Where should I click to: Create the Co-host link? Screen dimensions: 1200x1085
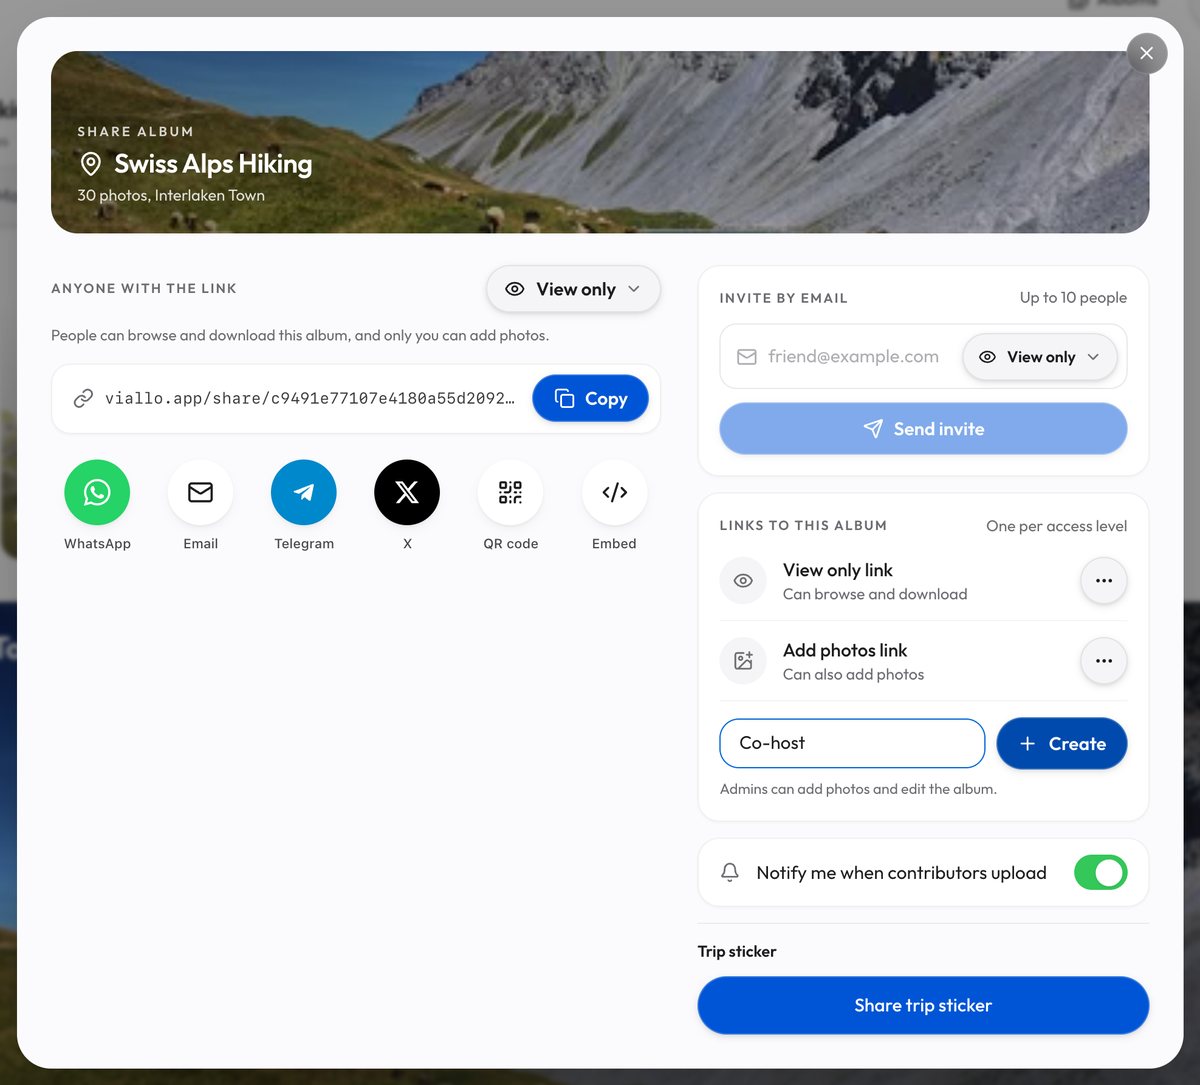point(1062,744)
